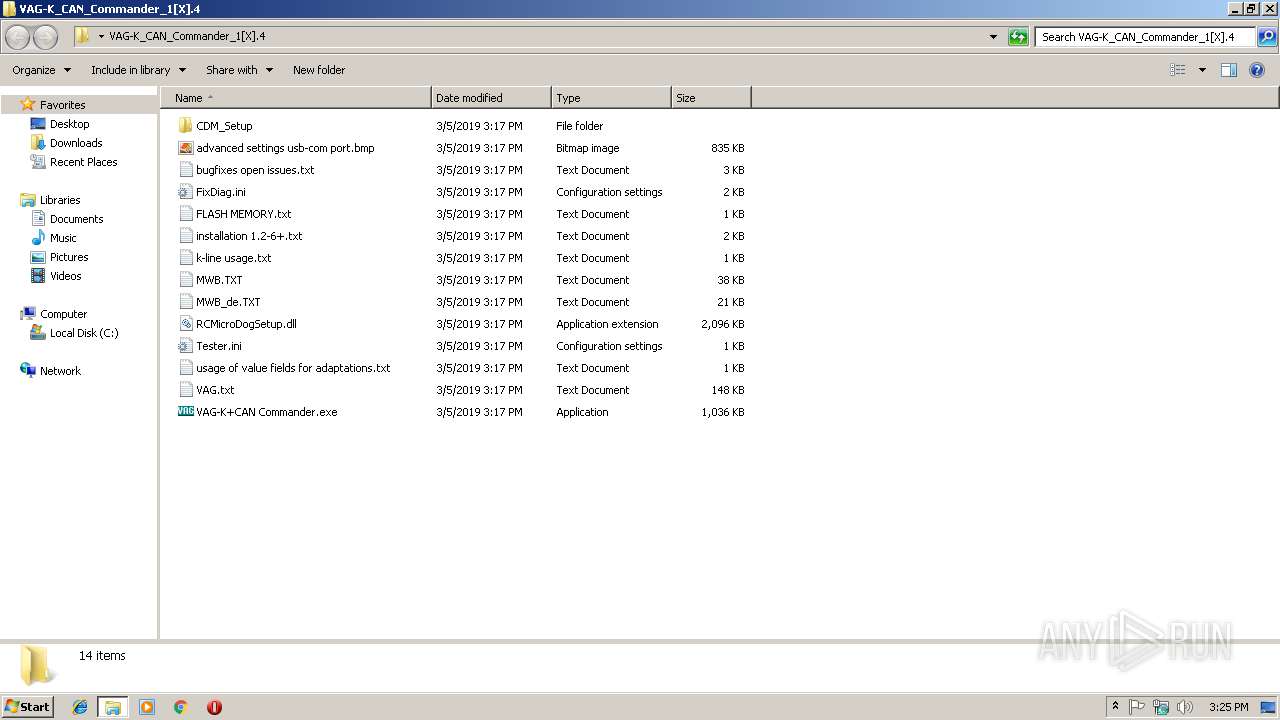Screen dimensions: 1280x720
Task: Click the volume tray icon
Action: click(1185, 707)
